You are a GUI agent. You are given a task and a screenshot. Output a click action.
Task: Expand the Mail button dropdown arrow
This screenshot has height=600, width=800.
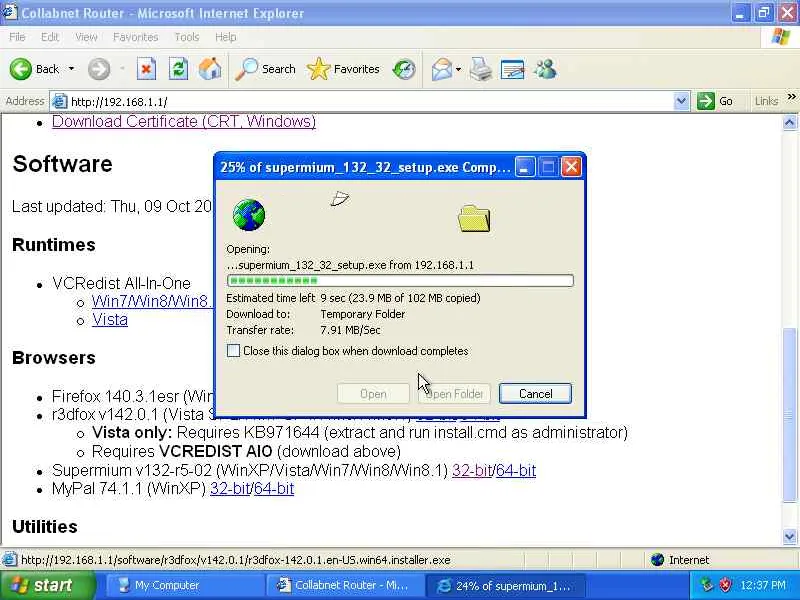[458, 69]
